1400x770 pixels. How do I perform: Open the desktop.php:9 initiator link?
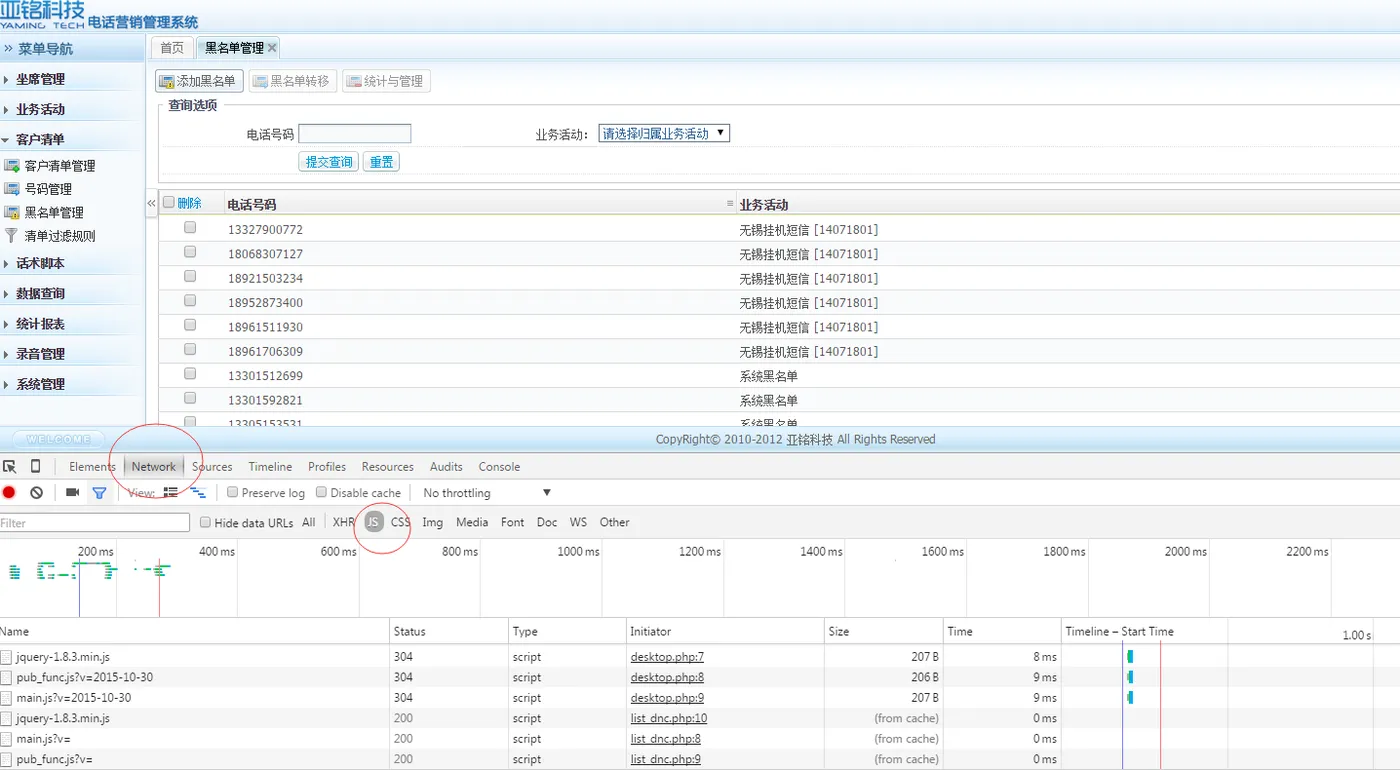point(667,698)
